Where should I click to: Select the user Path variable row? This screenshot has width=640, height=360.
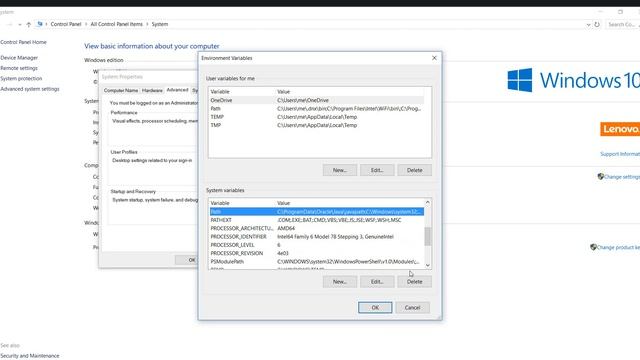point(317,109)
